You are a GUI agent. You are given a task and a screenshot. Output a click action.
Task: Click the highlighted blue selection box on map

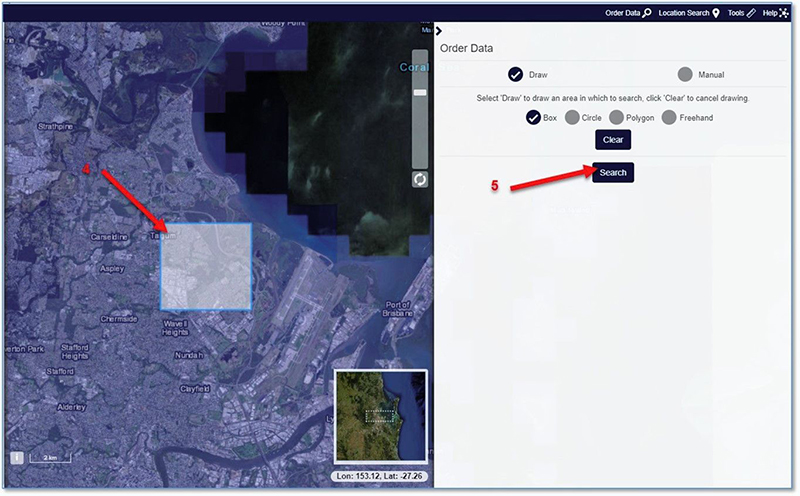[x=206, y=266]
